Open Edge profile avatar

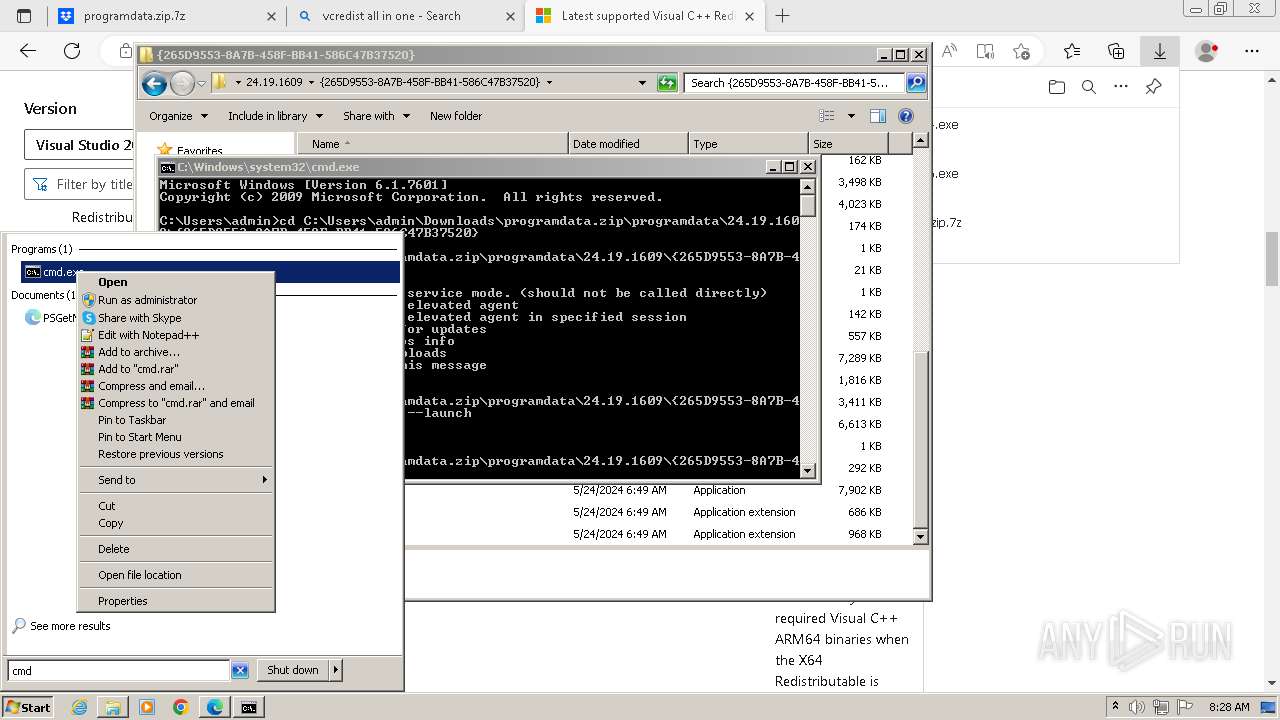click(1207, 51)
